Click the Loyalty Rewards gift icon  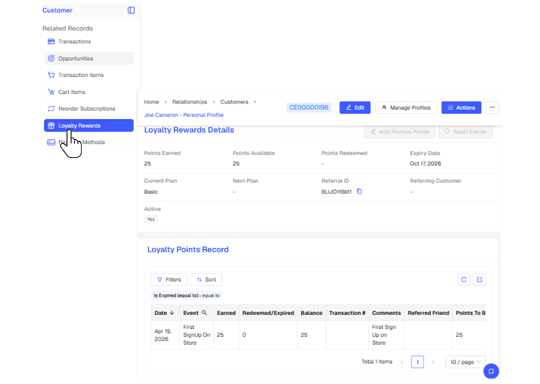[x=51, y=126]
